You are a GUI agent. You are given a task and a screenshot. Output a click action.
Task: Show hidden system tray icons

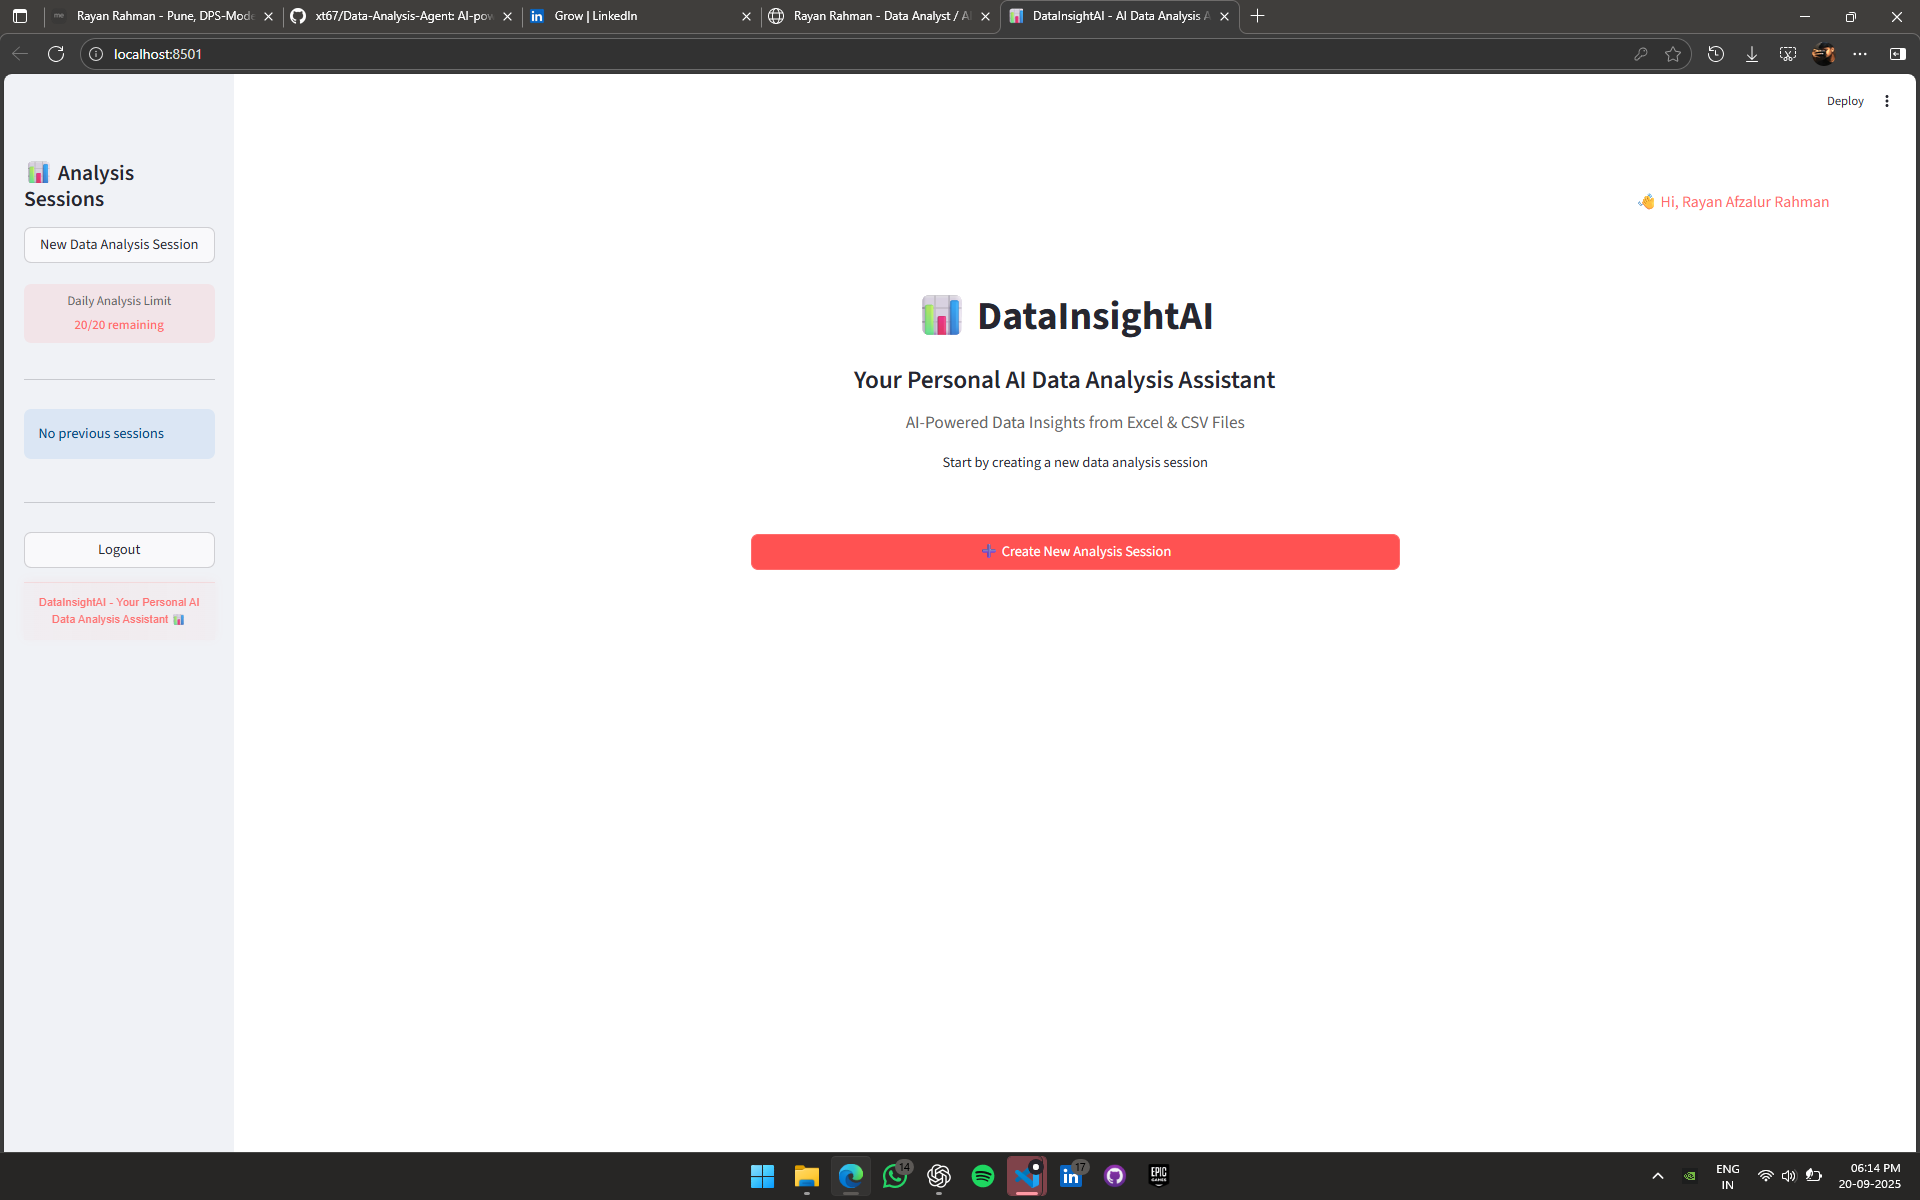click(x=1657, y=1176)
